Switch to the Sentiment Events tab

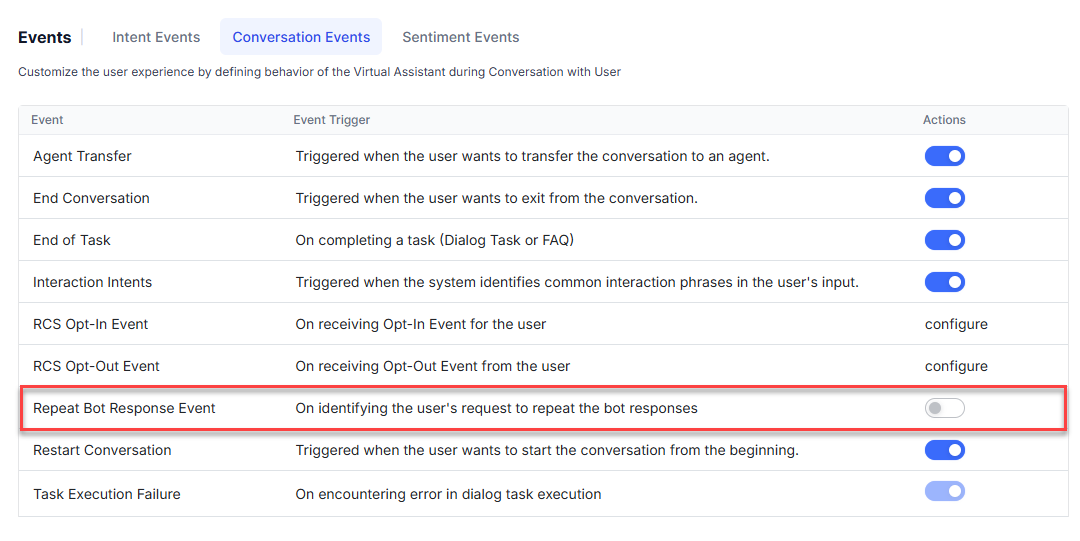click(461, 37)
